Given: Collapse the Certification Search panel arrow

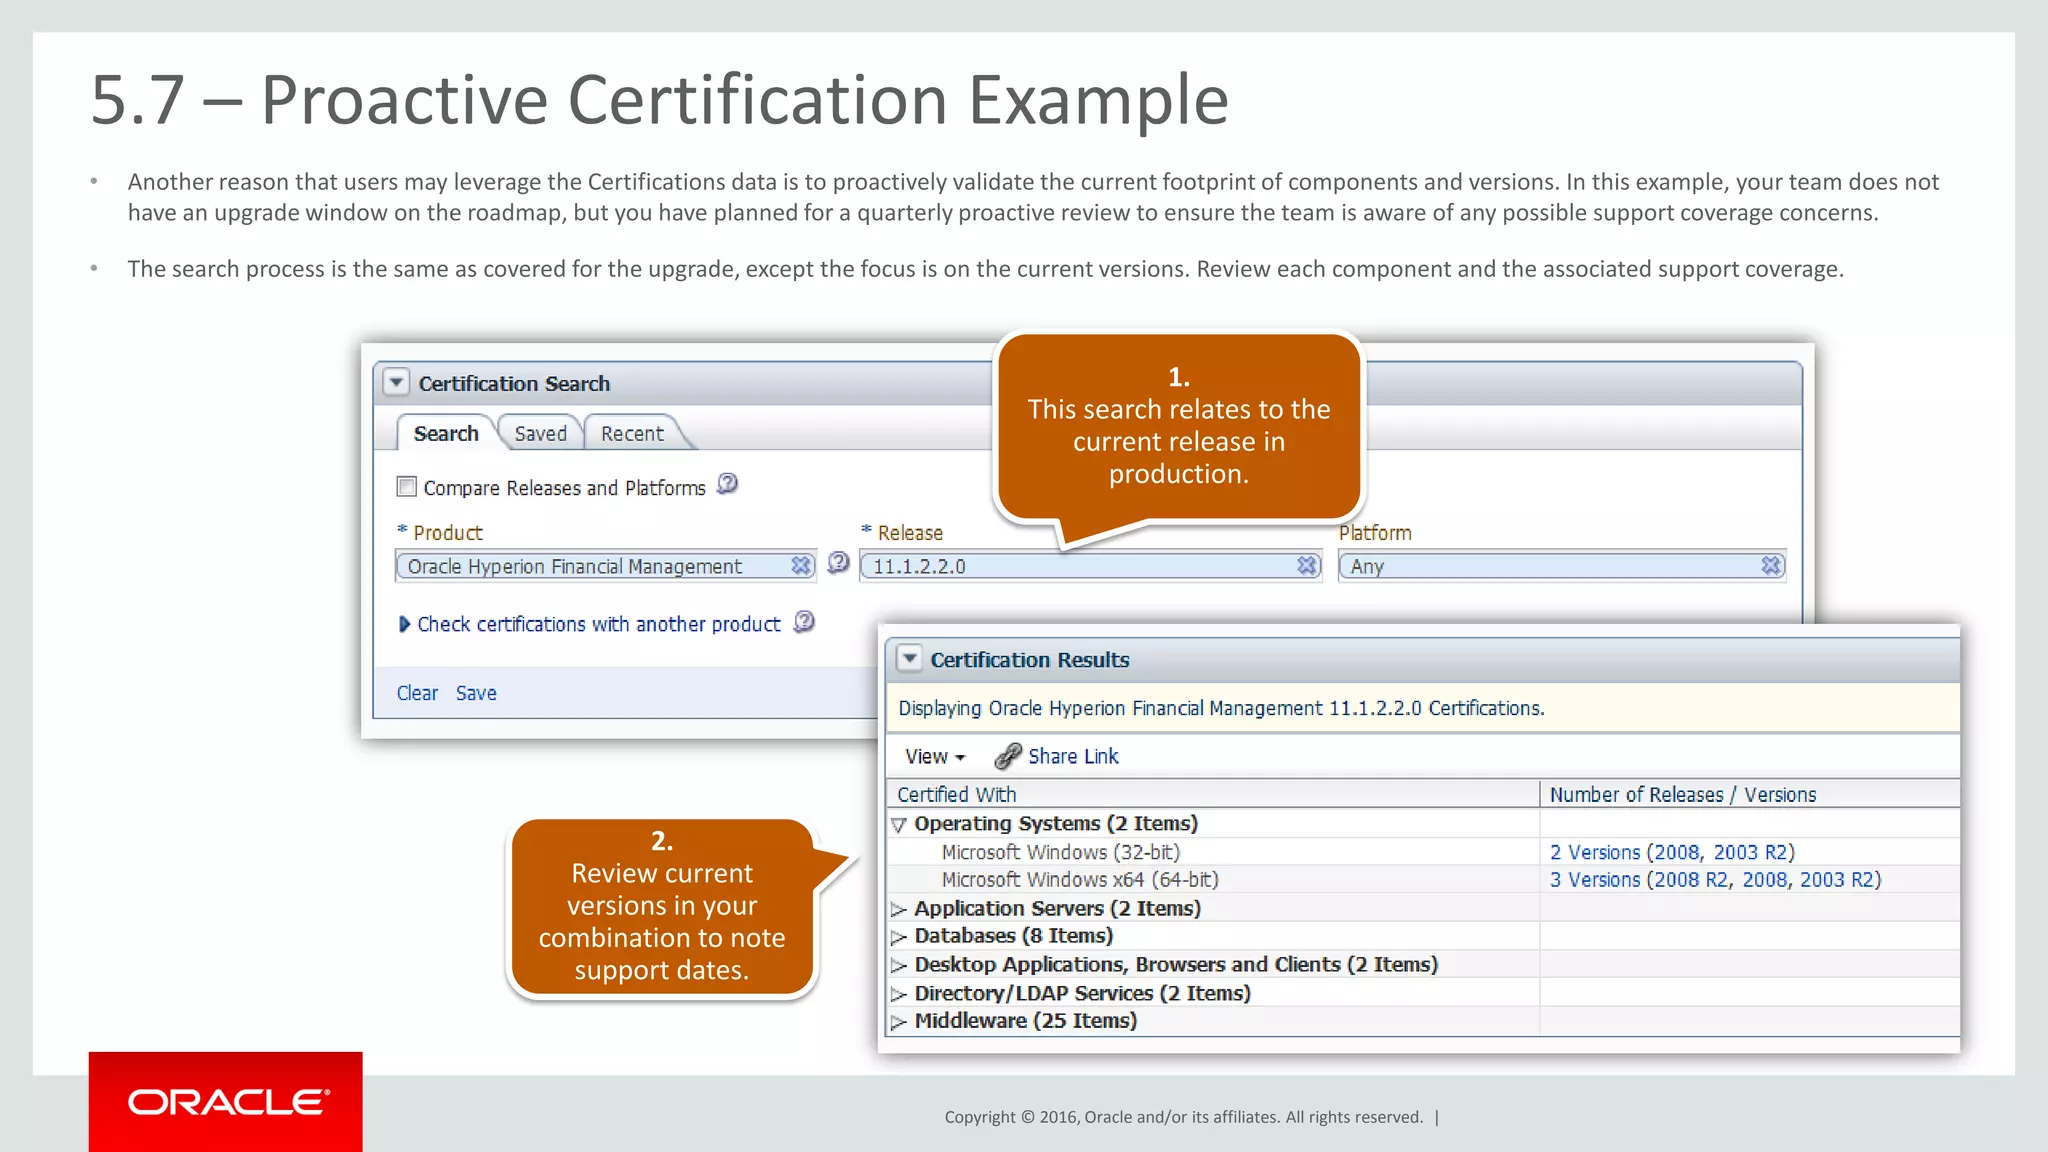Looking at the screenshot, I should 396,383.
